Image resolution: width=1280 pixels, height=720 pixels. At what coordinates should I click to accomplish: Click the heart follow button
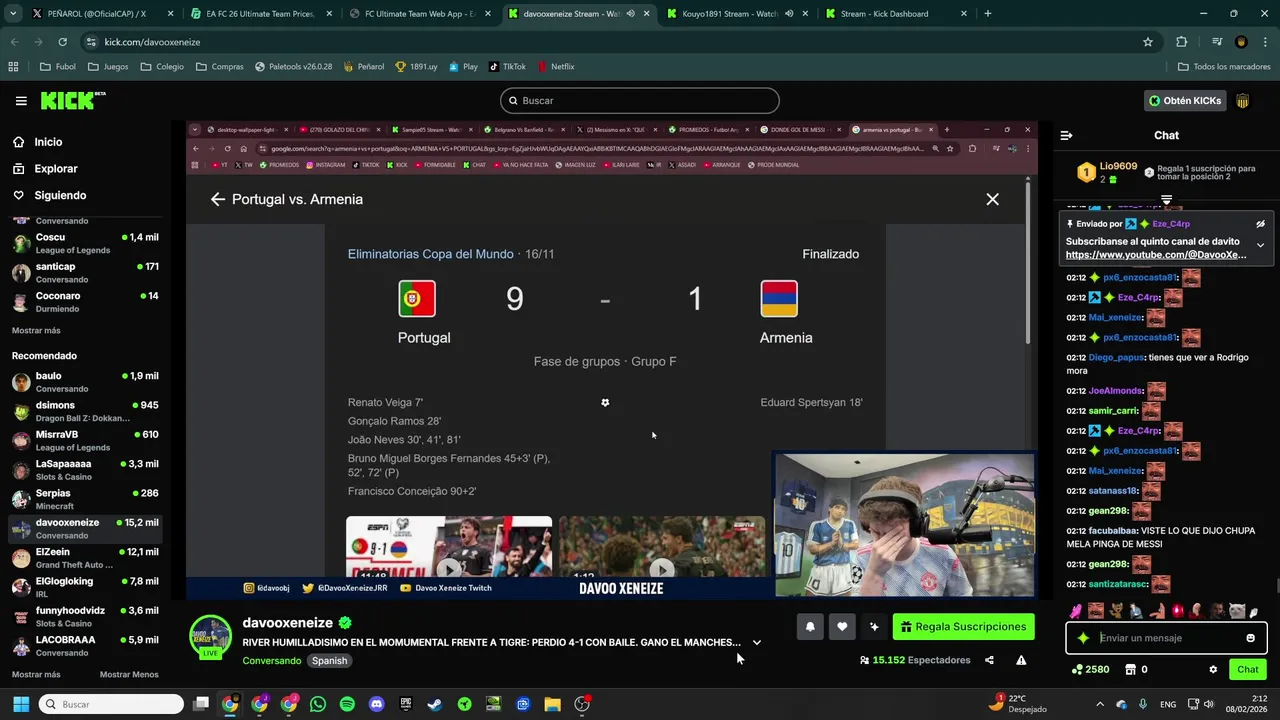pos(842,627)
